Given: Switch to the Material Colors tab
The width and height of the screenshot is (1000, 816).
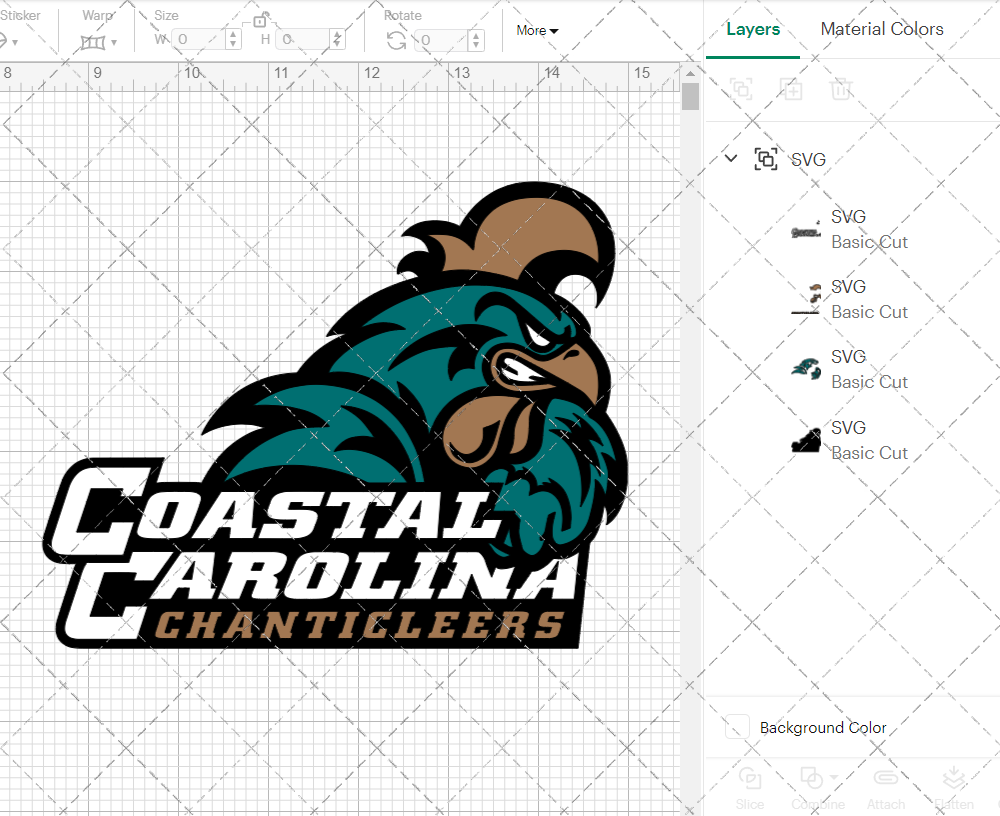Looking at the screenshot, I should point(882,29).
